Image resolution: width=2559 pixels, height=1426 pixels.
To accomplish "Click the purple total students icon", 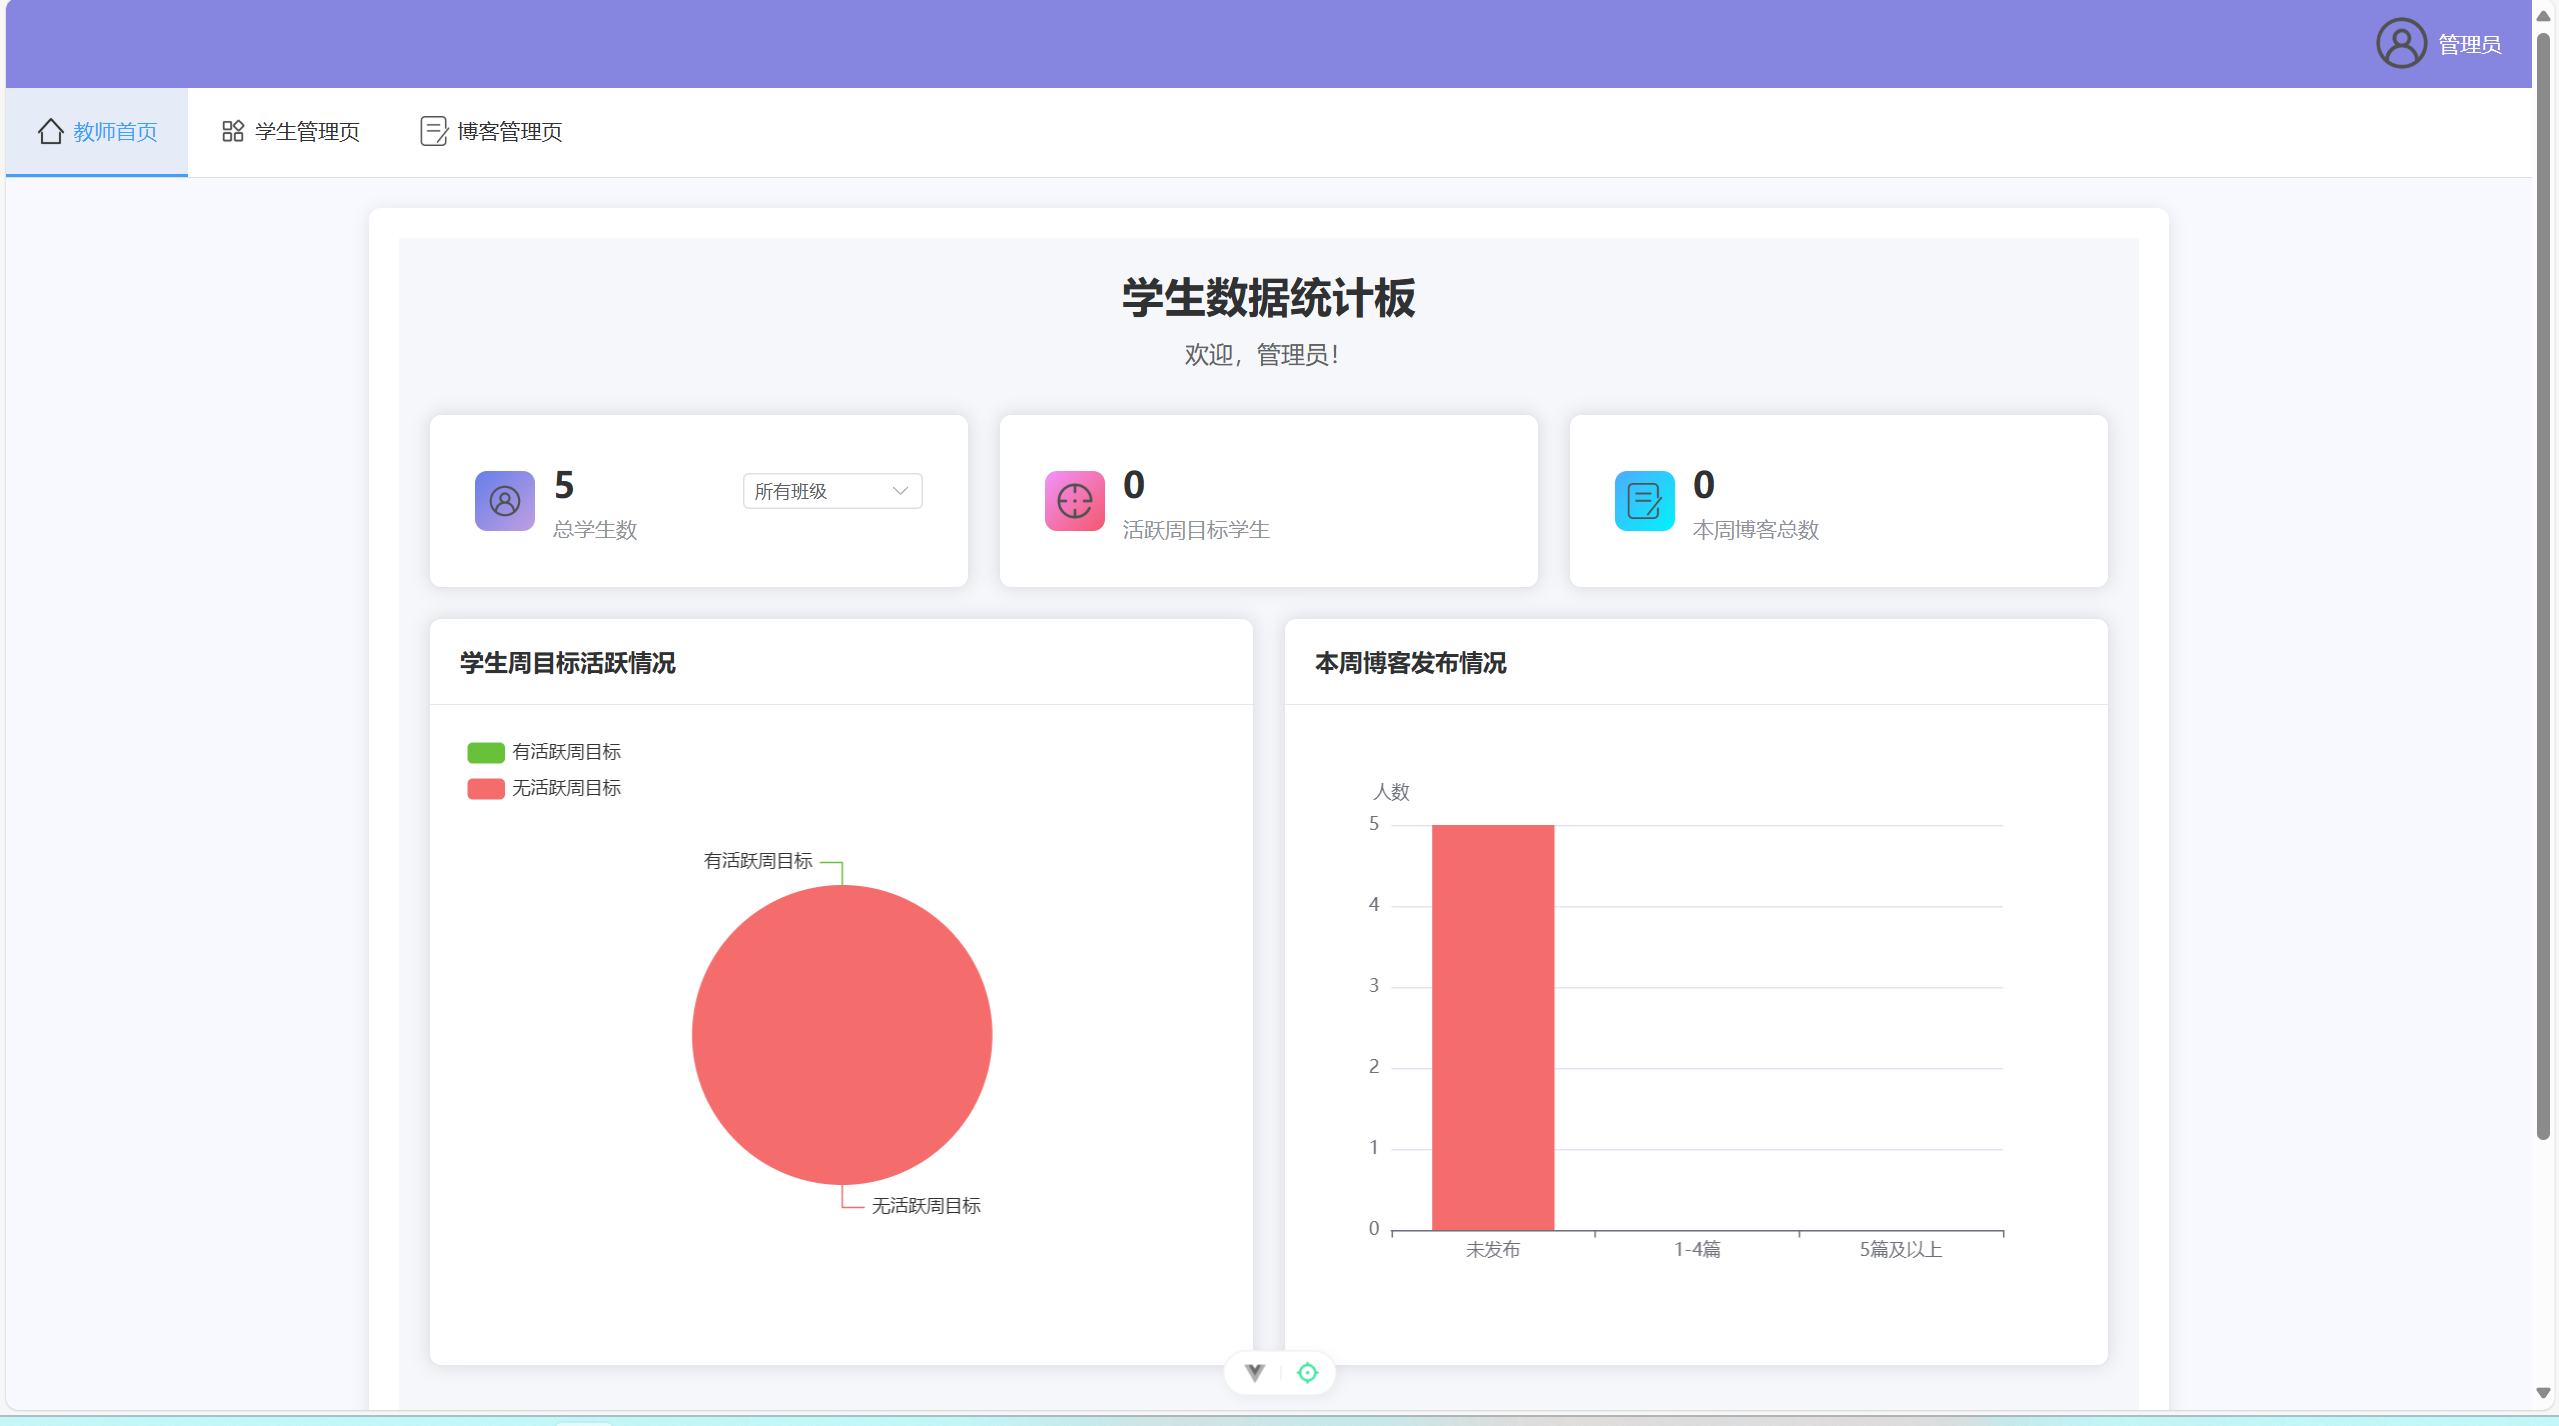I will coord(504,500).
